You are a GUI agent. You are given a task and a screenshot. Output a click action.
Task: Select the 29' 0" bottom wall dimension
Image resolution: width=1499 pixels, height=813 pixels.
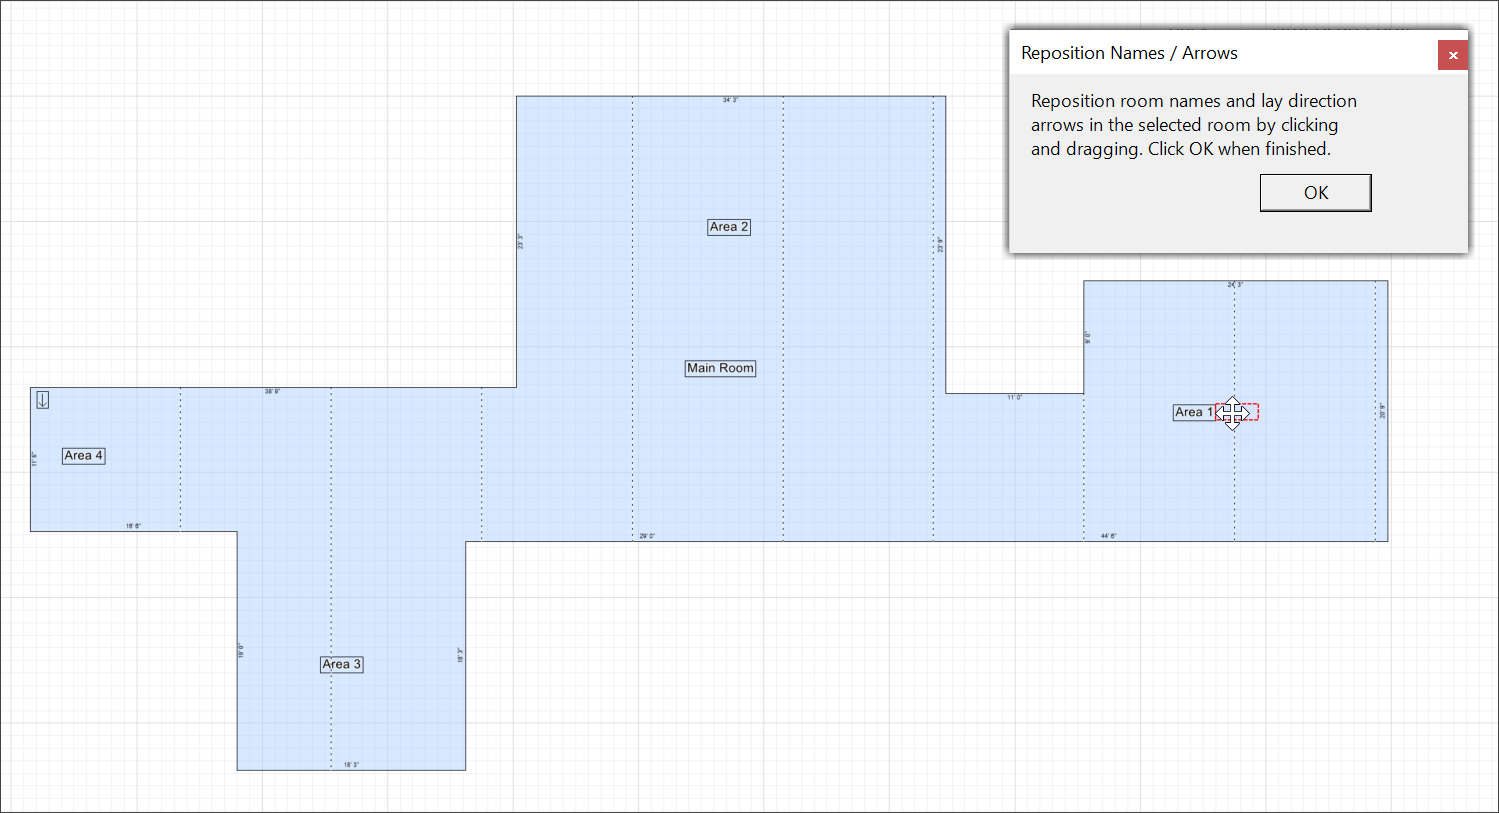tap(647, 536)
